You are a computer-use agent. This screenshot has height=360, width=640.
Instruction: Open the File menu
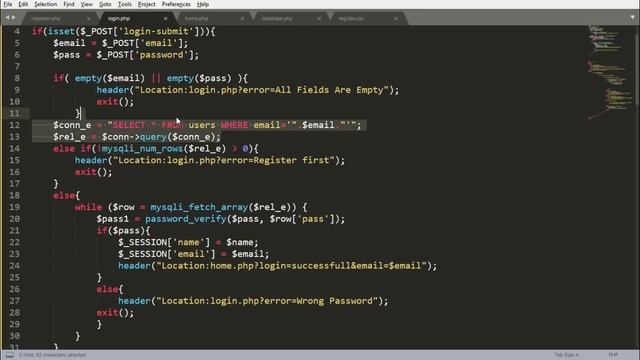point(7,4)
